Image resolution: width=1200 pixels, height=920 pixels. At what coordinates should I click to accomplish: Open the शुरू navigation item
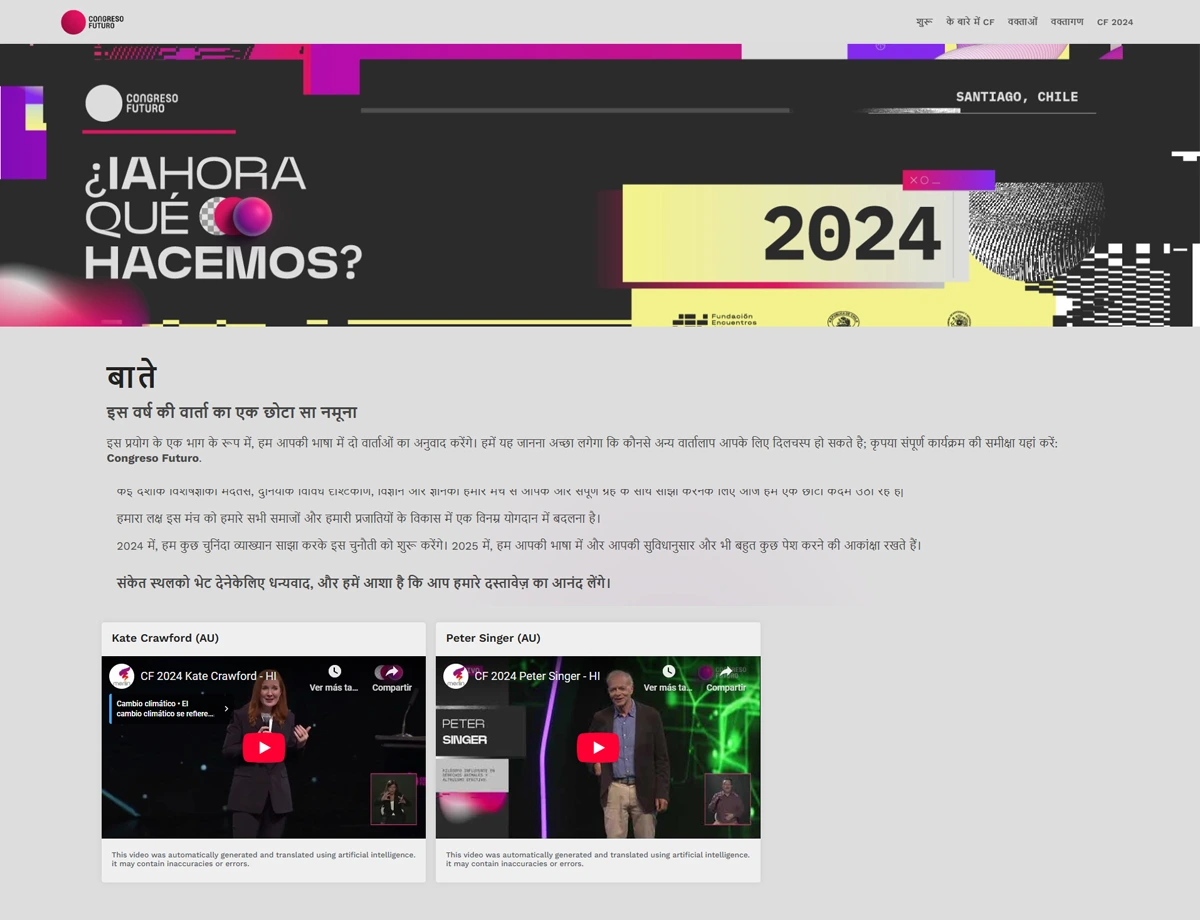pos(924,22)
